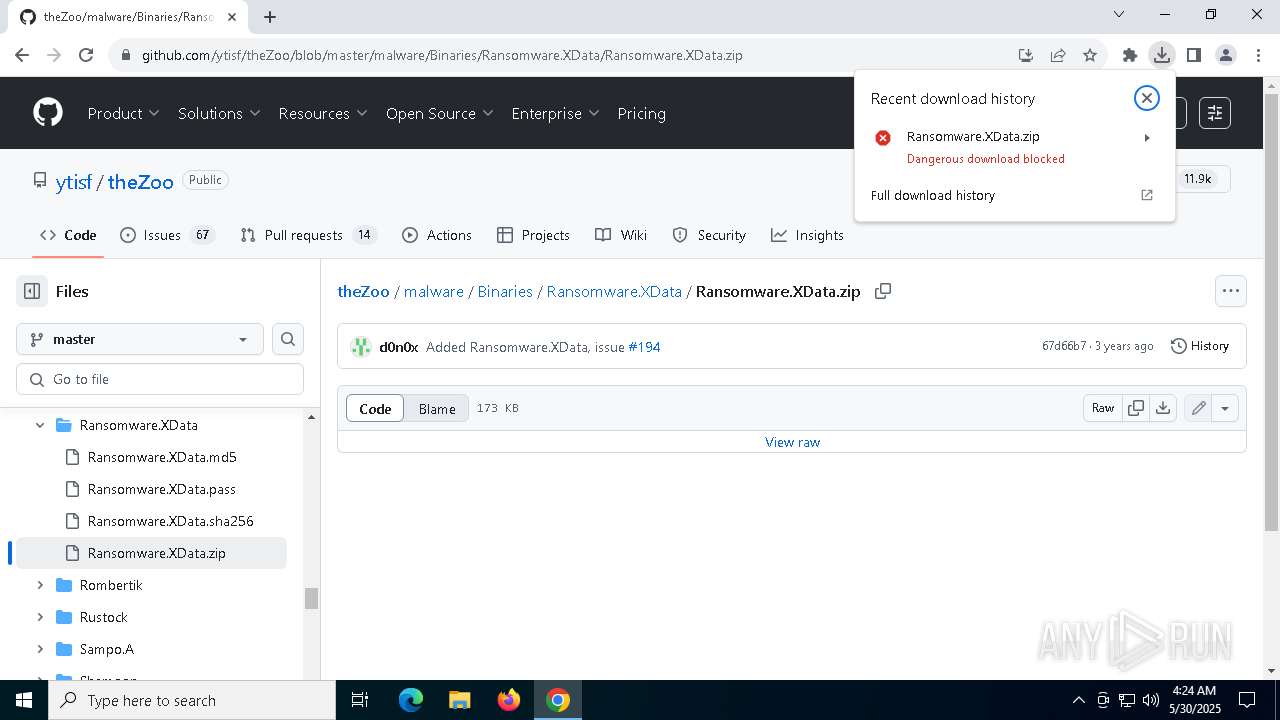This screenshot has width=1280, height=720.
Task: Open the Open Source menu
Action: (x=440, y=113)
